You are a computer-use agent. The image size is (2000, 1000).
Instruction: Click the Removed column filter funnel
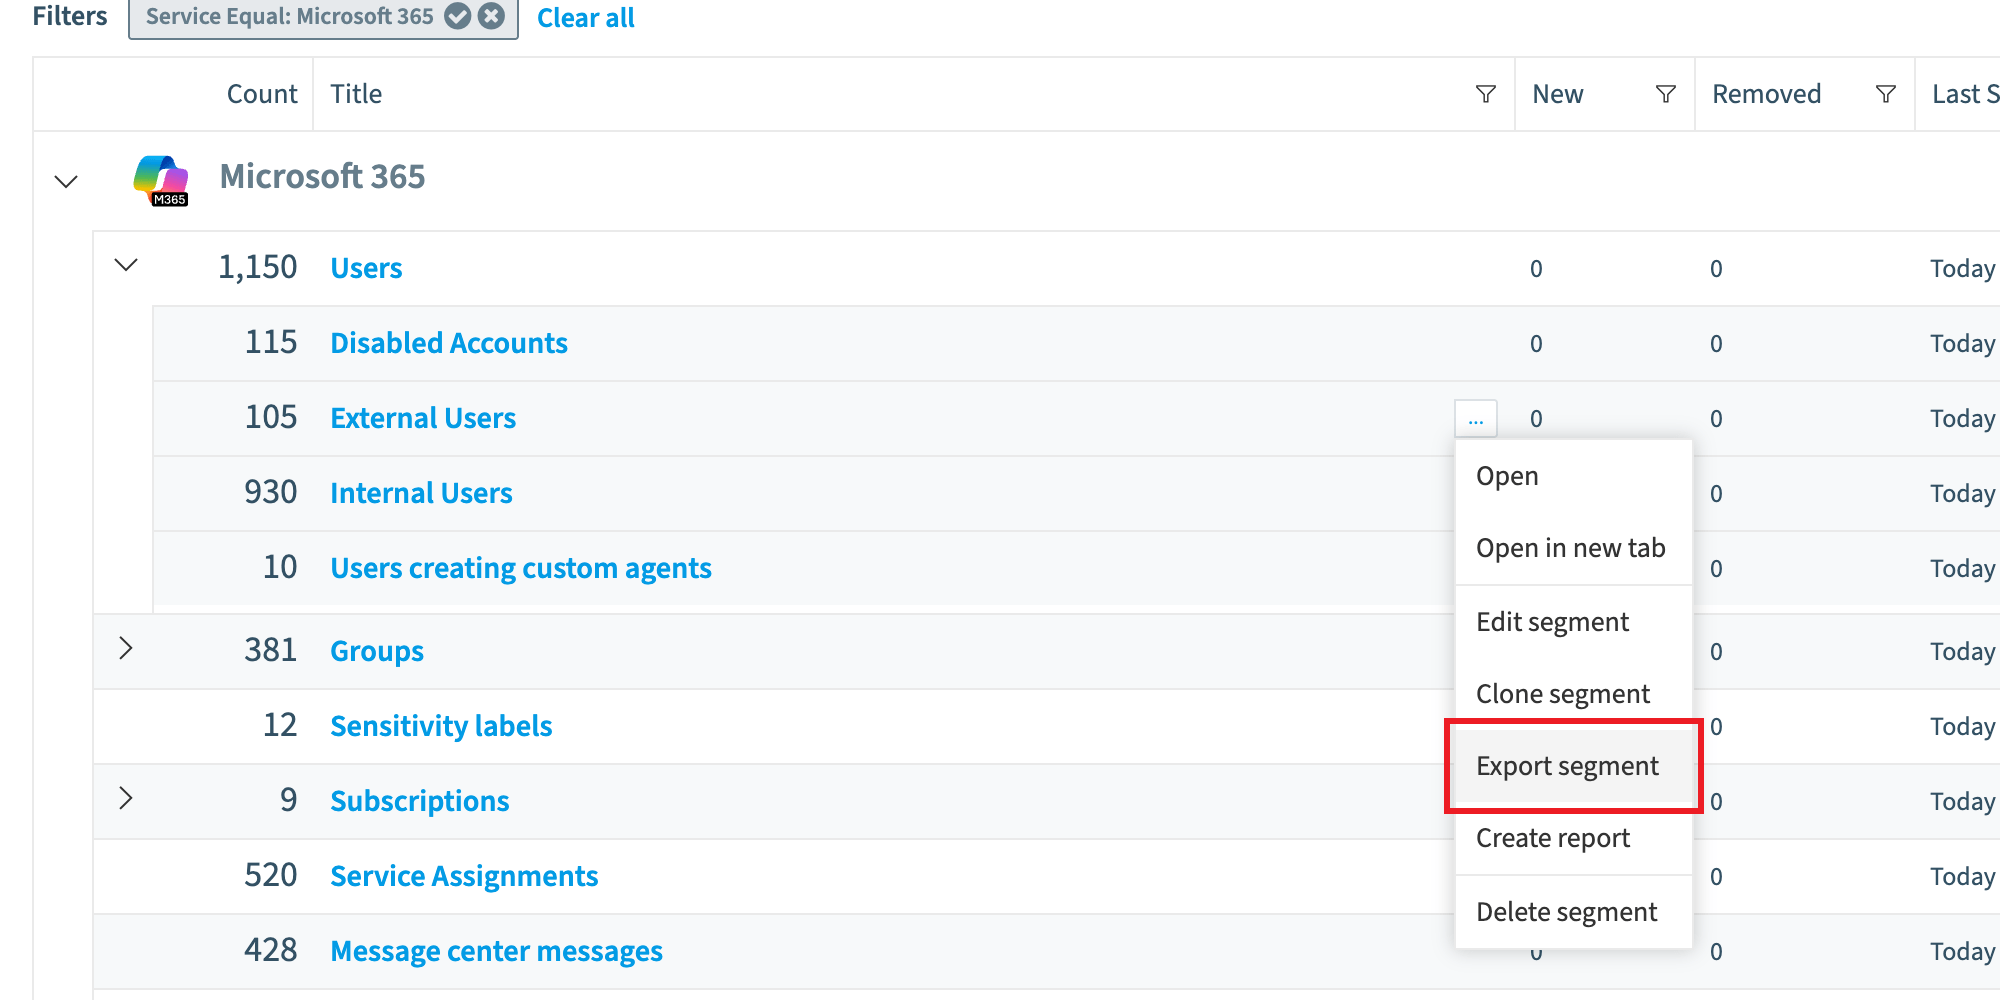(1886, 94)
